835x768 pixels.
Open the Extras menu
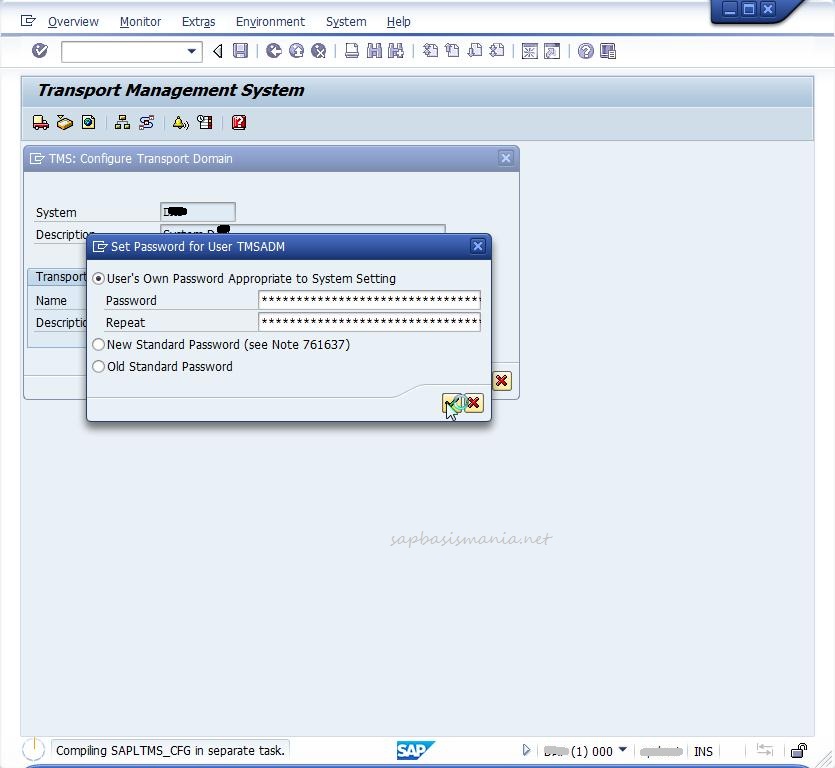(x=198, y=21)
